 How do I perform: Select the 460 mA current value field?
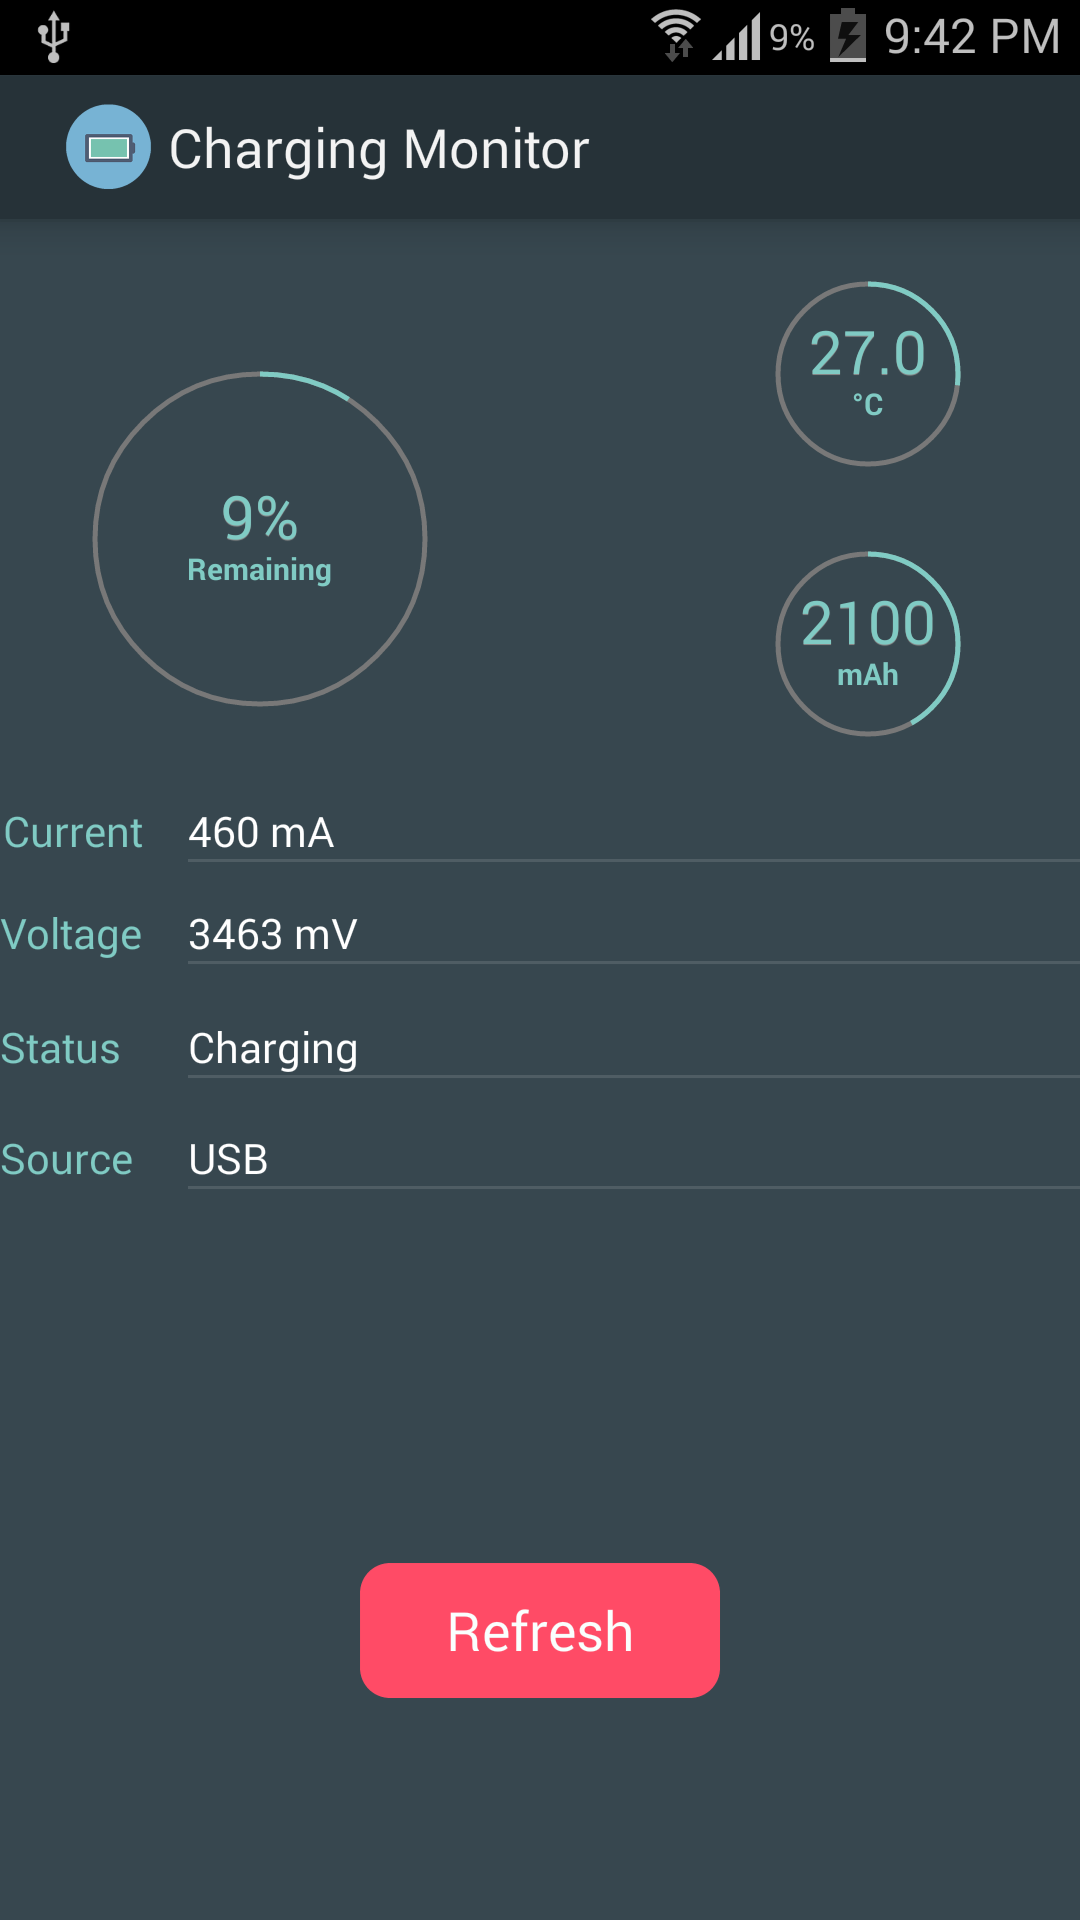634,833
